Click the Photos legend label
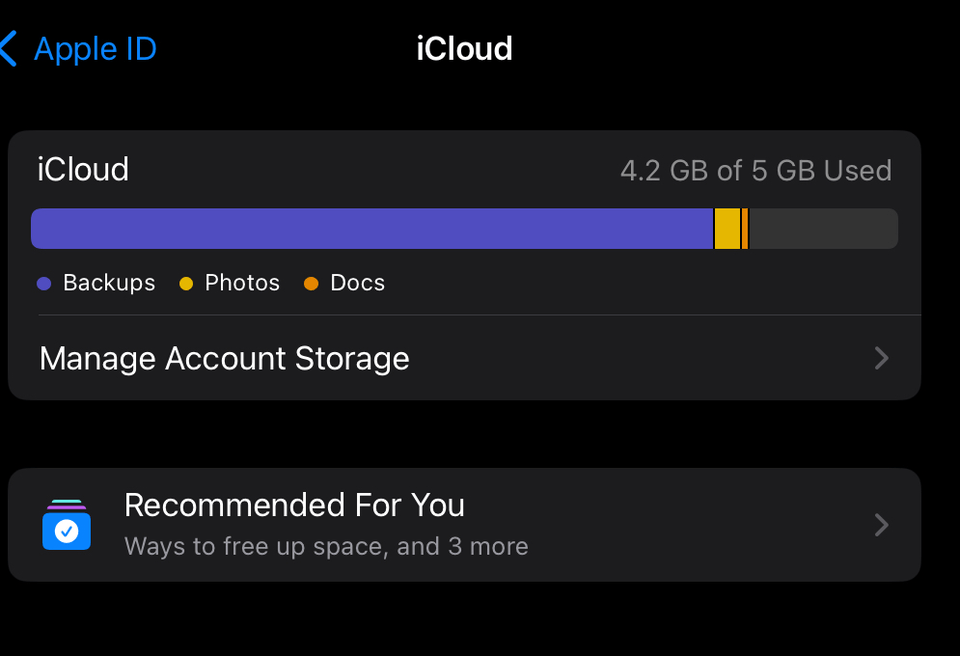 (x=242, y=283)
